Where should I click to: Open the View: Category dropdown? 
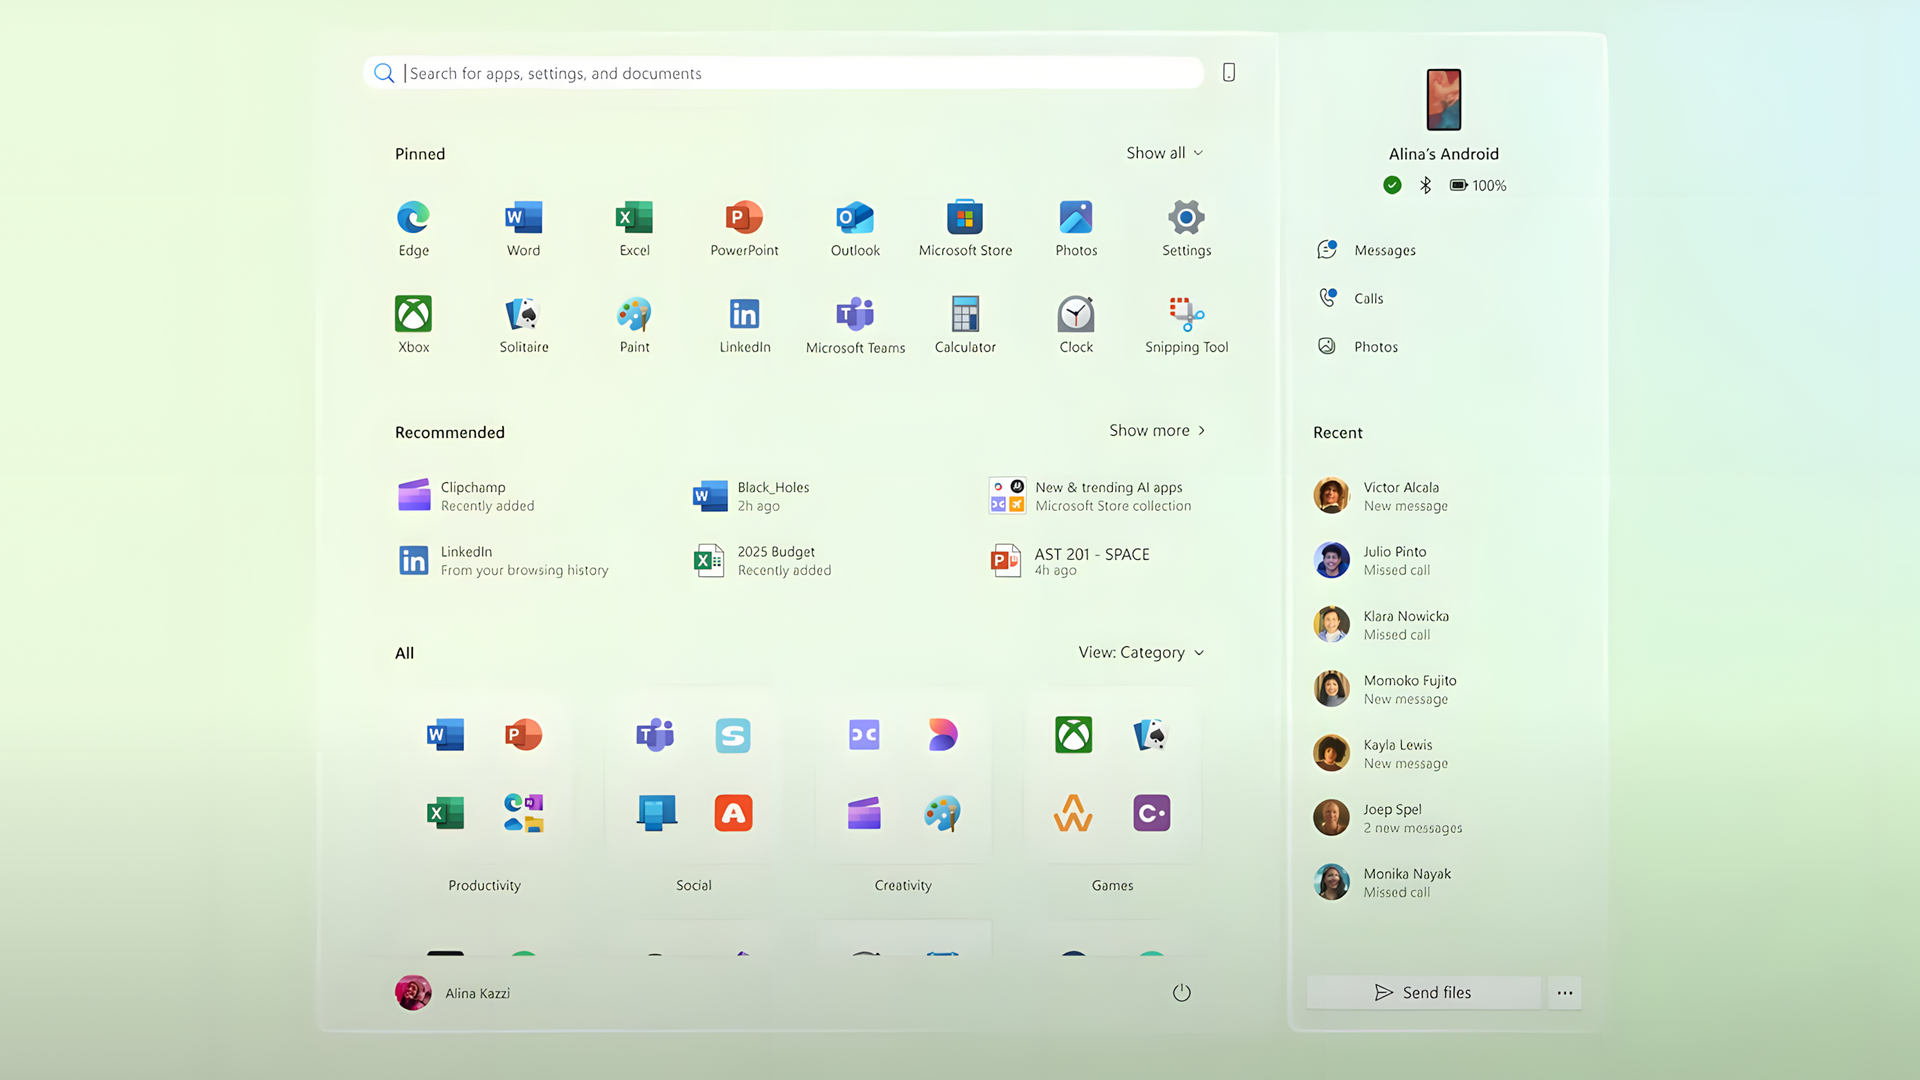pos(1141,652)
